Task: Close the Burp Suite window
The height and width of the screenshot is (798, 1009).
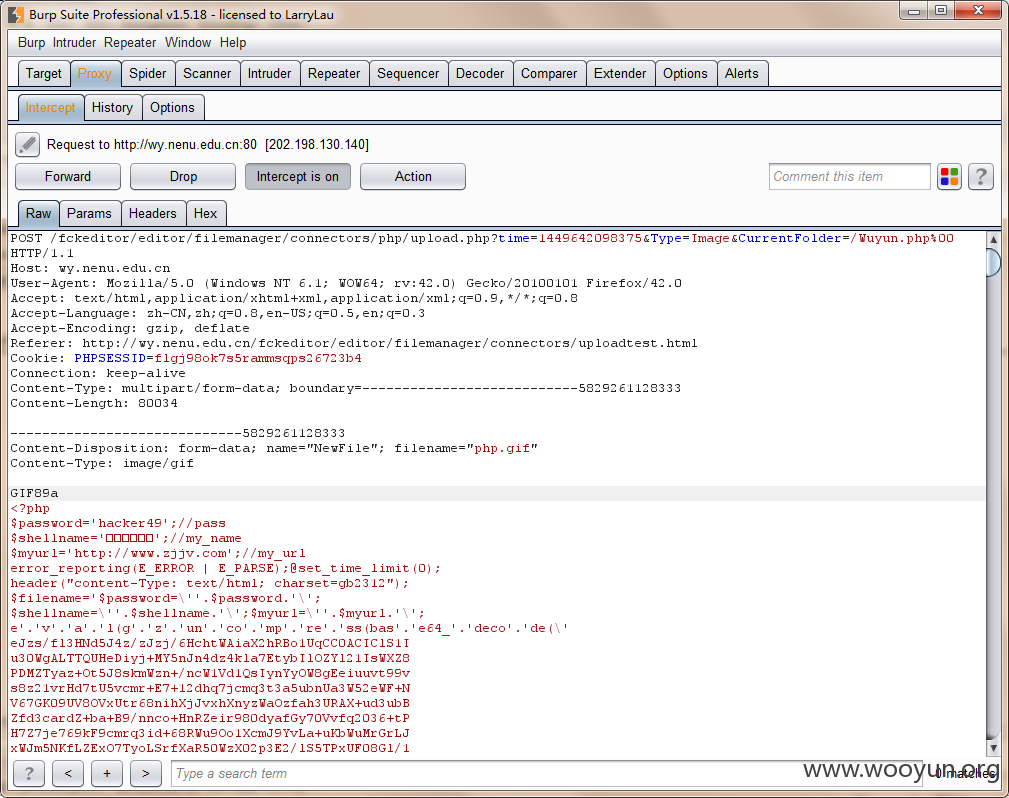Action: 978,11
